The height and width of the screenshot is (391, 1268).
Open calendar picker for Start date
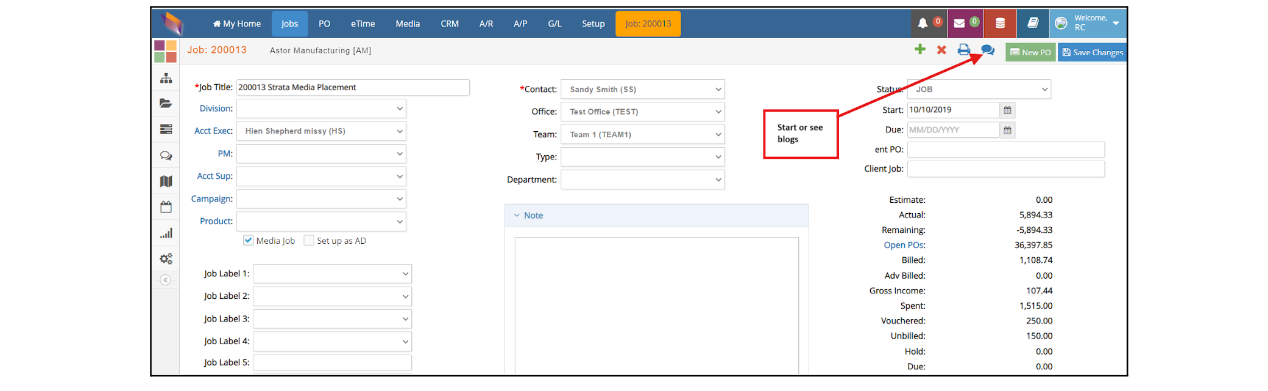coord(1008,110)
